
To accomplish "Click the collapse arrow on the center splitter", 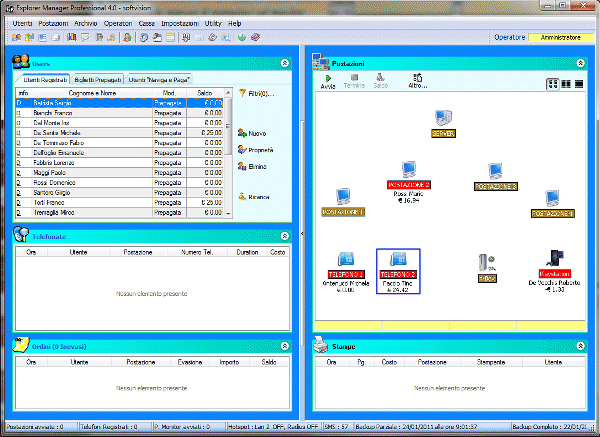I will (x=302, y=233).
